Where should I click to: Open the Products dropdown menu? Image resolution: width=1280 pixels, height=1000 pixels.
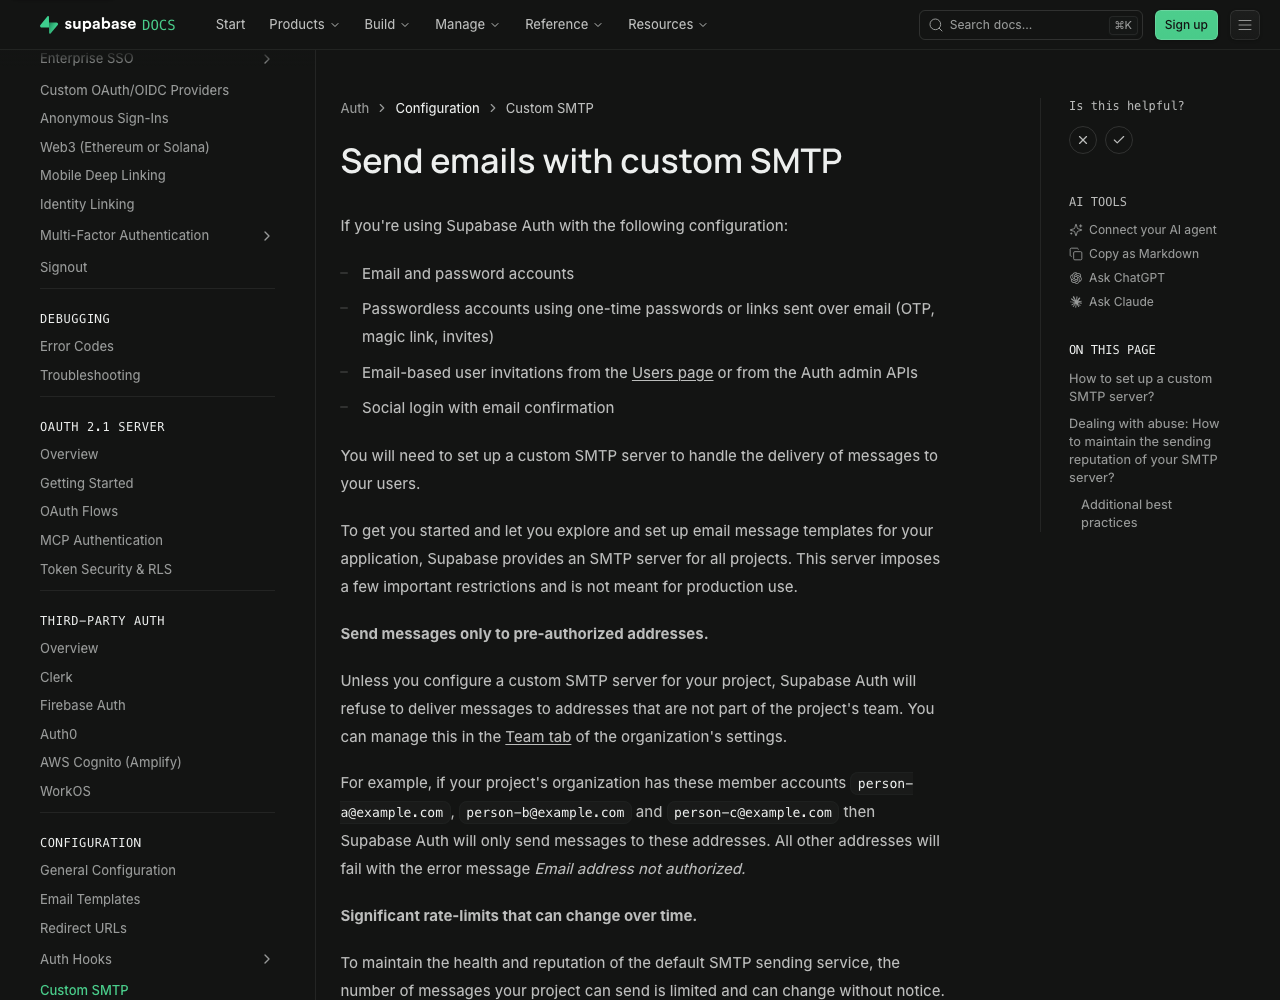(x=304, y=25)
